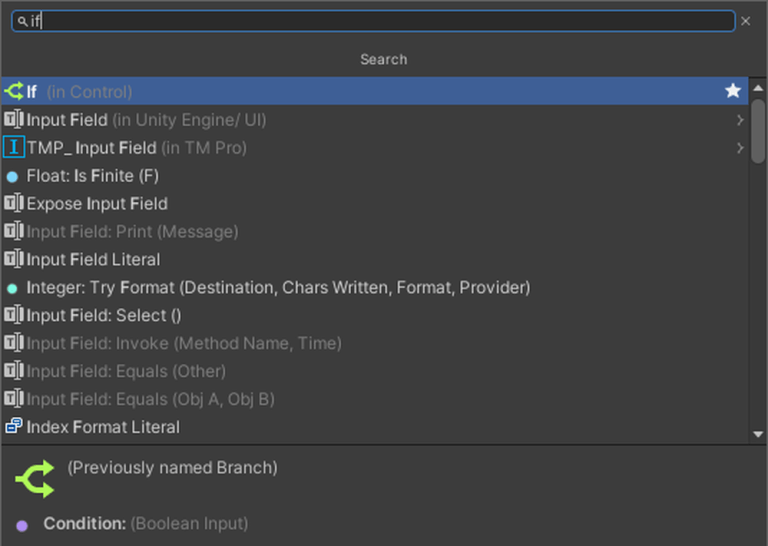Click the teal dot beside Integer: Try Format
Screen dimensions: 768x546
click(12, 288)
